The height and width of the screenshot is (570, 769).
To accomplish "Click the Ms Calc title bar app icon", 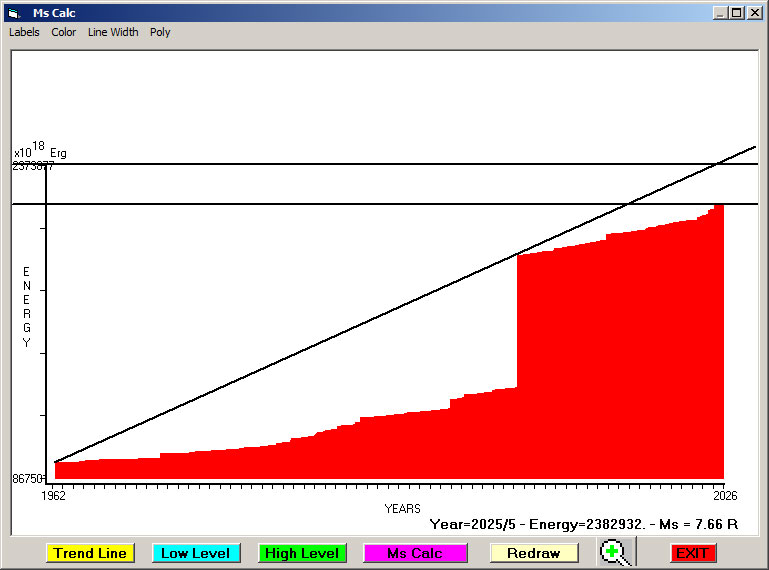I will (x=13, y=13).
